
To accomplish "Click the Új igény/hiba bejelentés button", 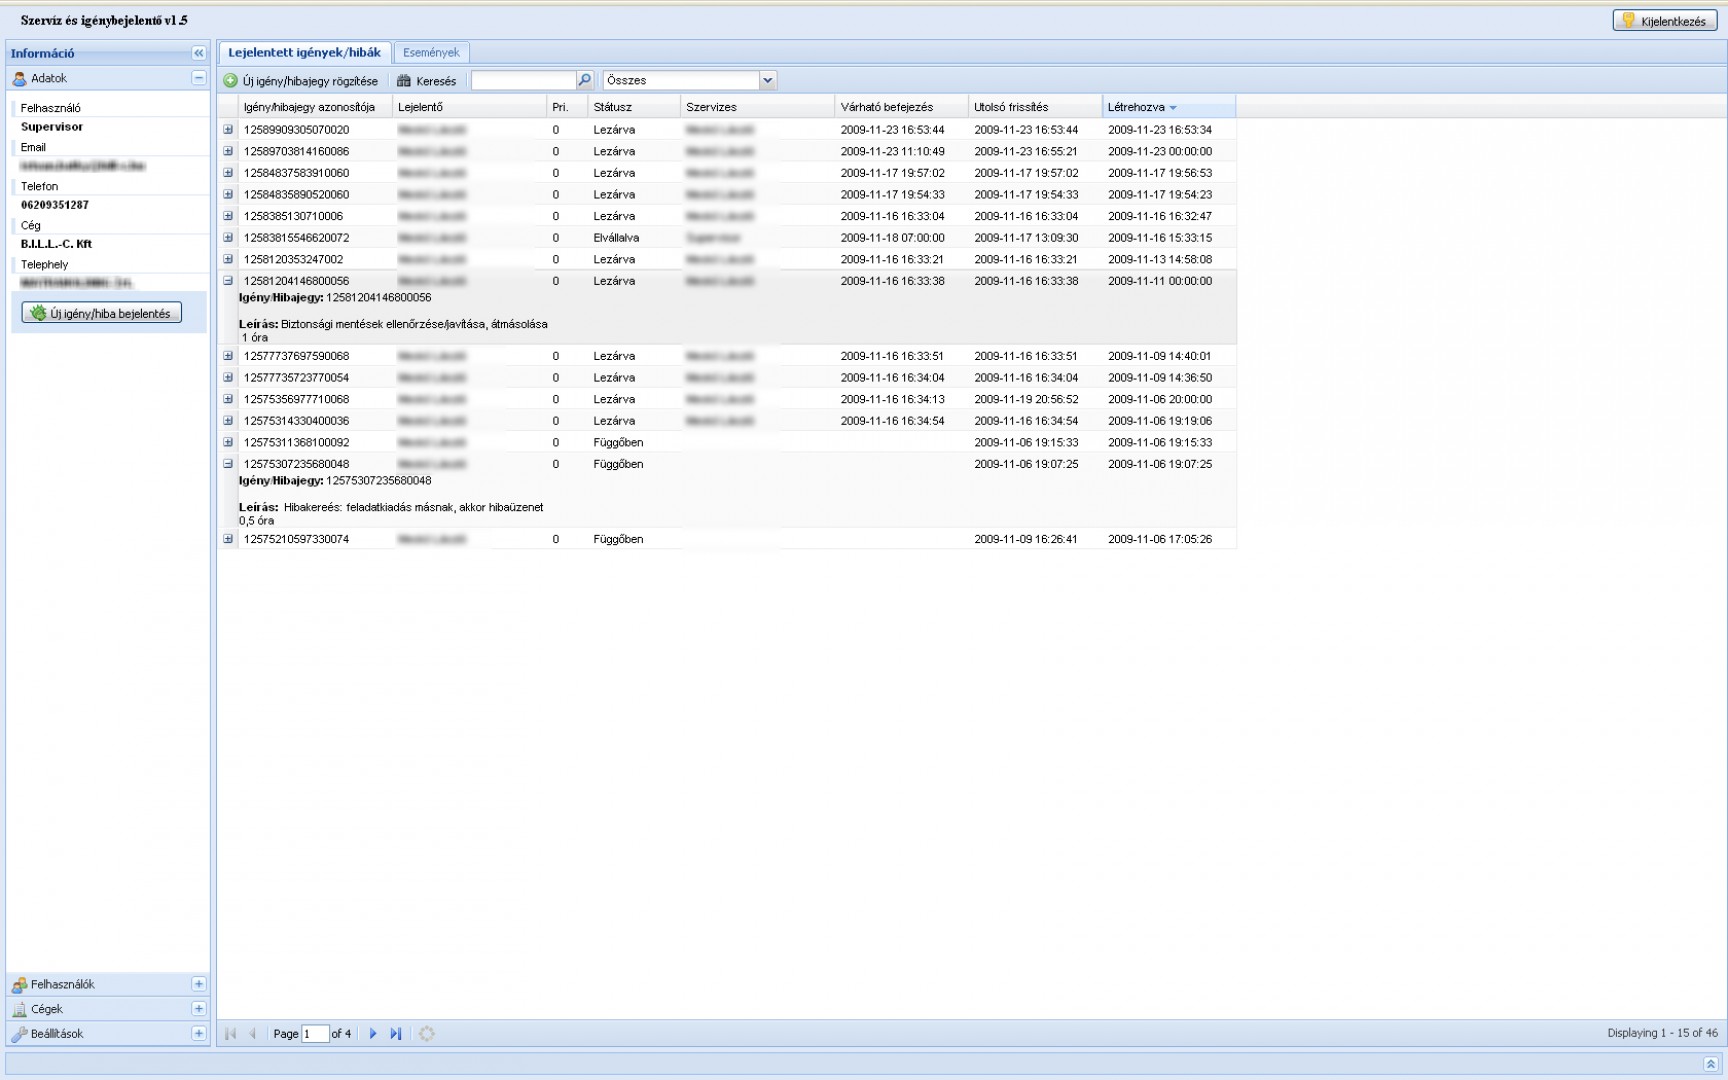I will point(101,313).
